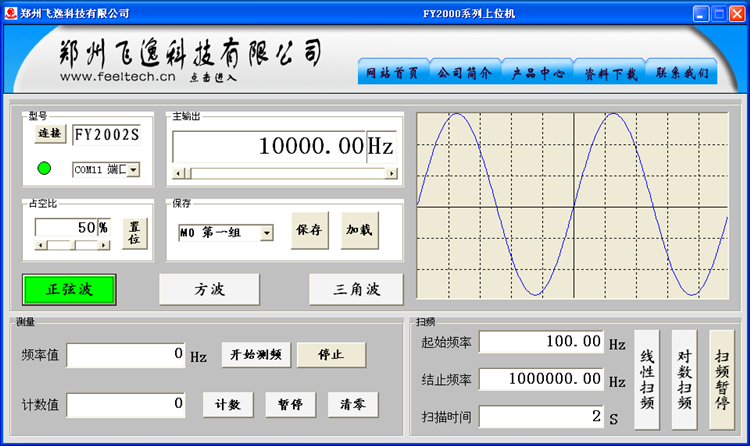Open the COM11 port dropdown
Screen dimensions: 750x446
pyautogui.click(x=133, y=170)
